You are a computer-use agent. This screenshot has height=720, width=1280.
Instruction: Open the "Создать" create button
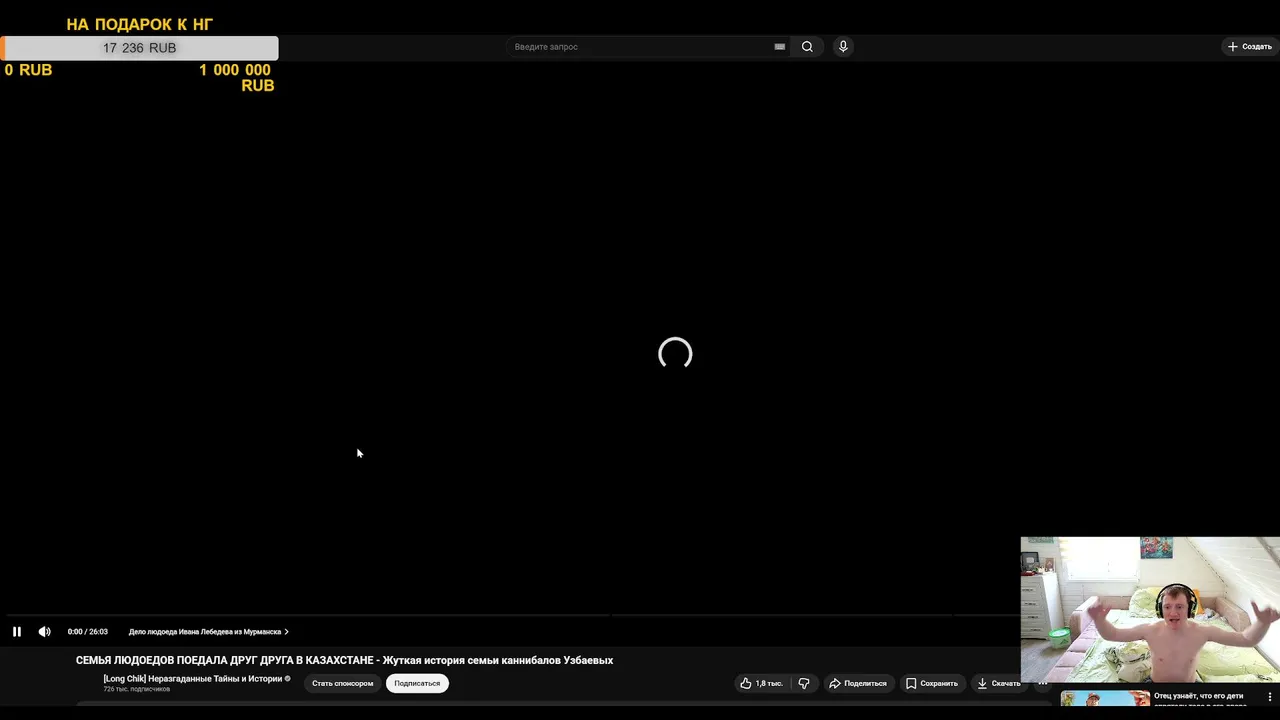(1249, 47)
